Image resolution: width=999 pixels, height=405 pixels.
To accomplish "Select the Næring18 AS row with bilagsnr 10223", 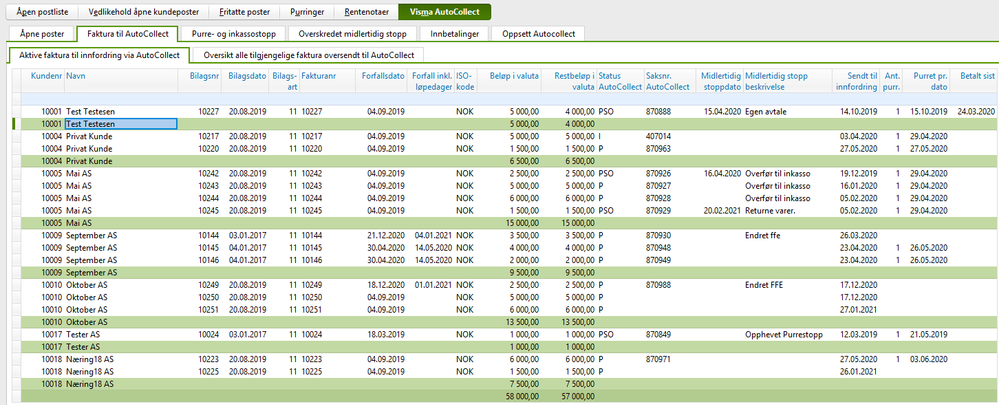I will 510,359.
